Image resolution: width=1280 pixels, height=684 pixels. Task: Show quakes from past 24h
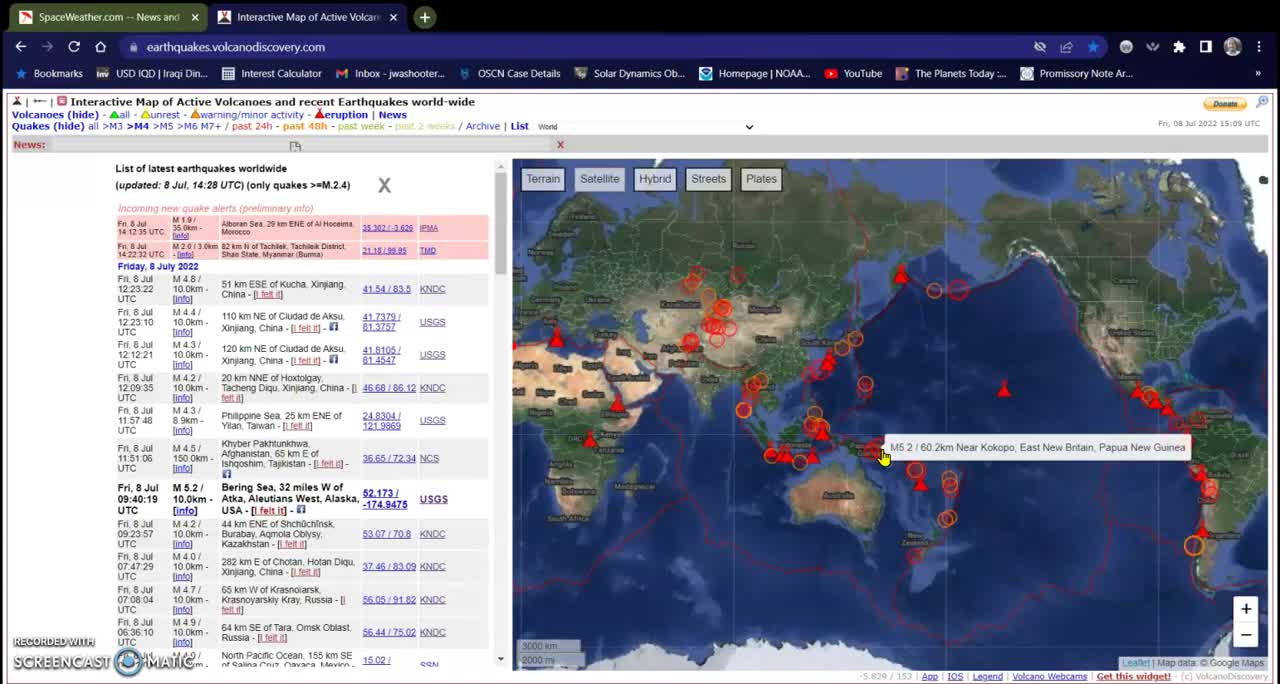tap(254, 126)
